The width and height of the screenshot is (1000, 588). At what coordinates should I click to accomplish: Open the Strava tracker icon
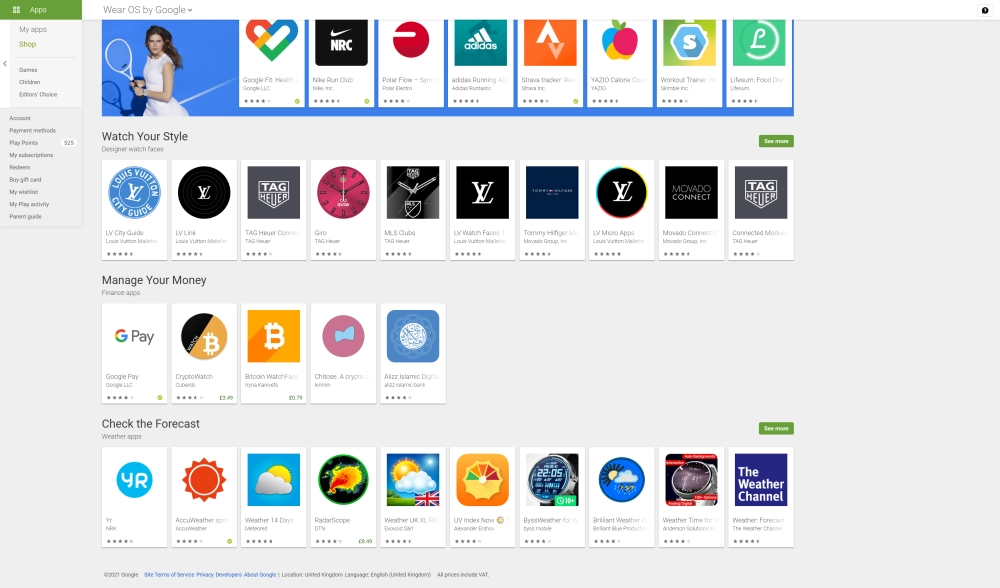(x=550, y=42)
